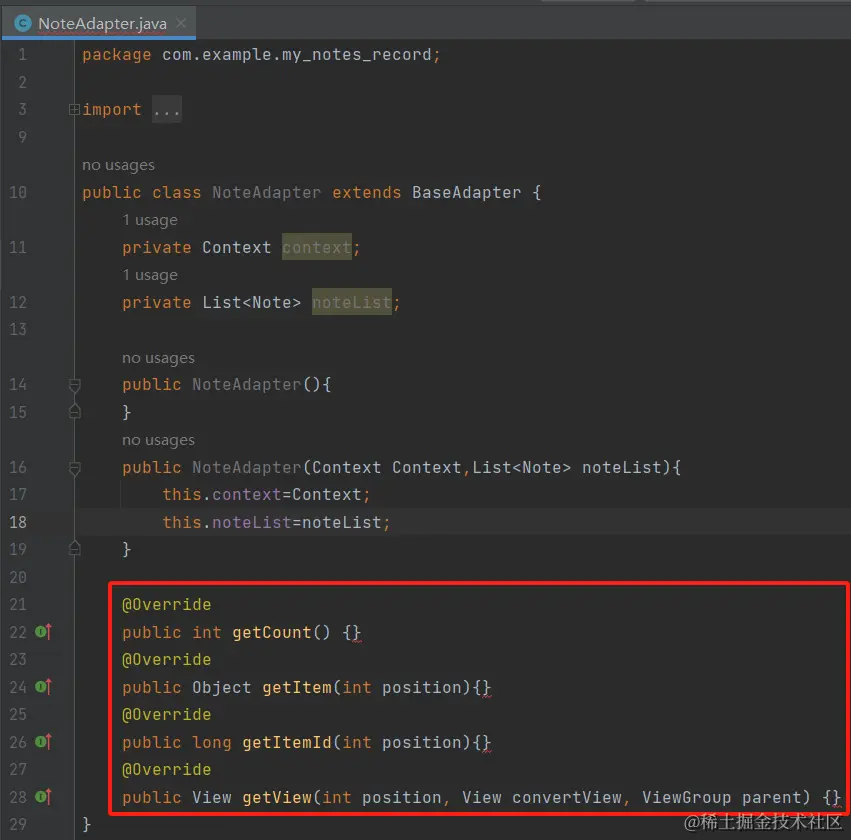
Task: Click the override gutter icon for getItem
Action: click(43, 687)
